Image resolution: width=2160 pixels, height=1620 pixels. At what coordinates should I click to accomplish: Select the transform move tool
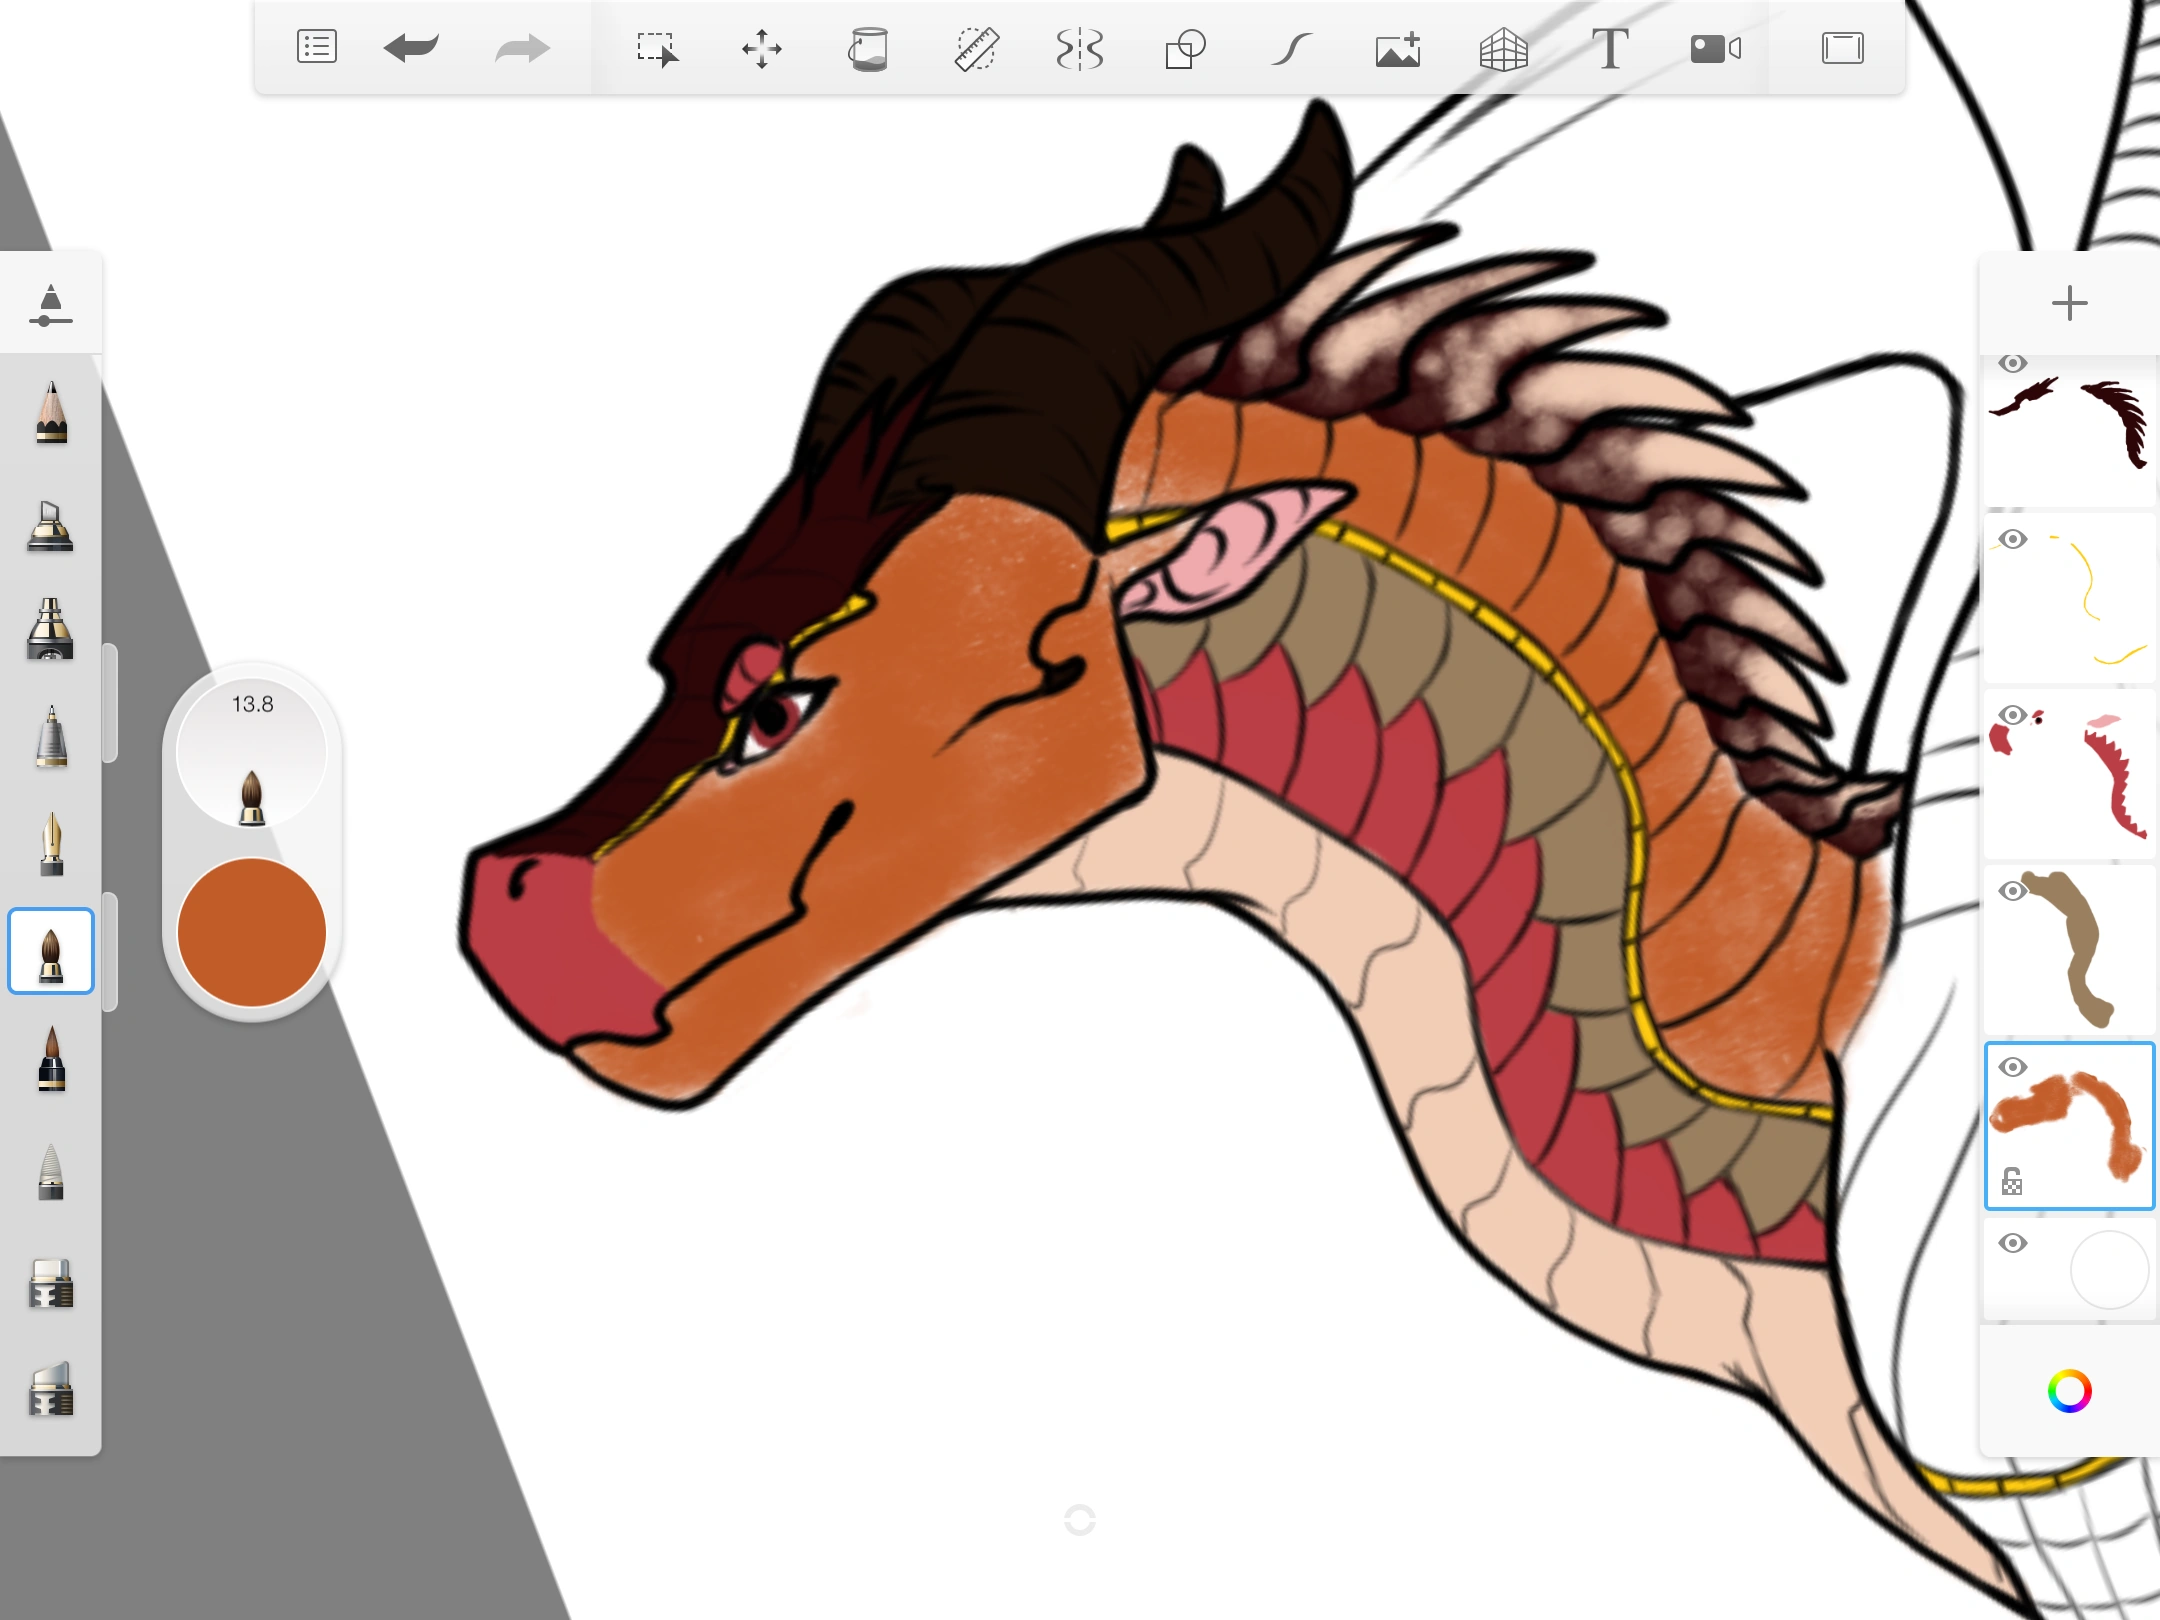pos(762,48)
